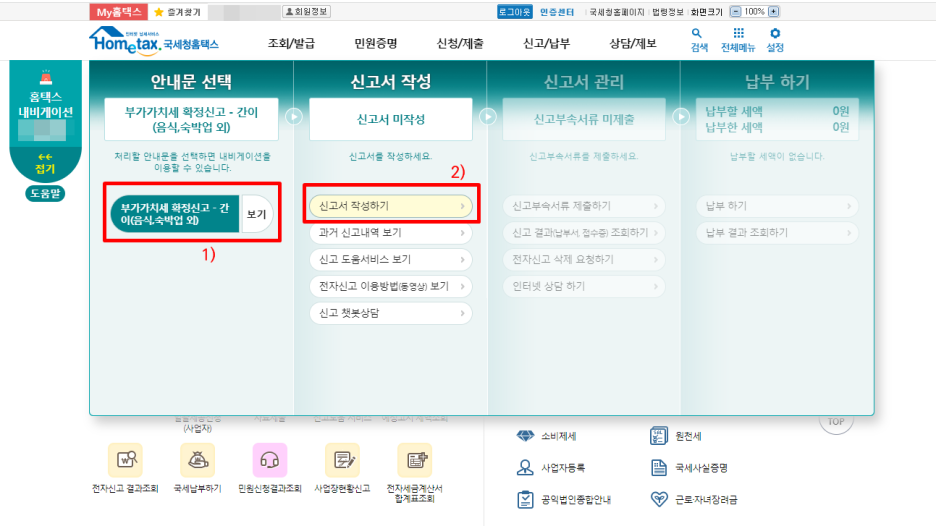Image resolution: width=936 pixels, height=526 pixels.
Task: Select 부가가치세 확정신고 간이 notice pill
Action: [x=175, y=214]
